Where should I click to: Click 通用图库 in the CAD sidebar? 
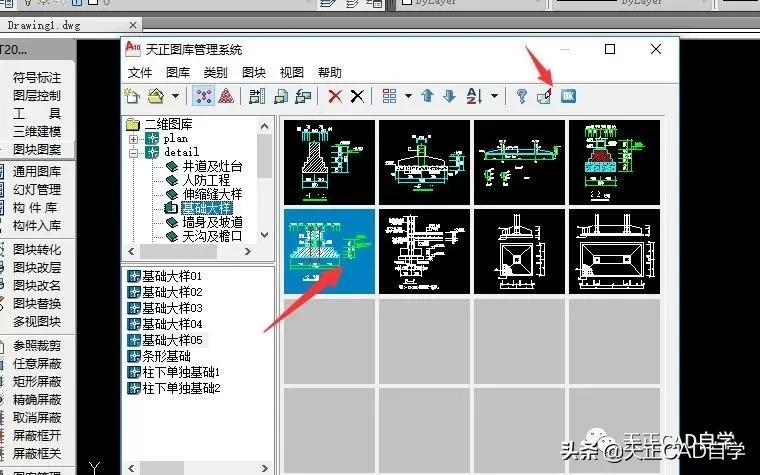click(37, 172)
